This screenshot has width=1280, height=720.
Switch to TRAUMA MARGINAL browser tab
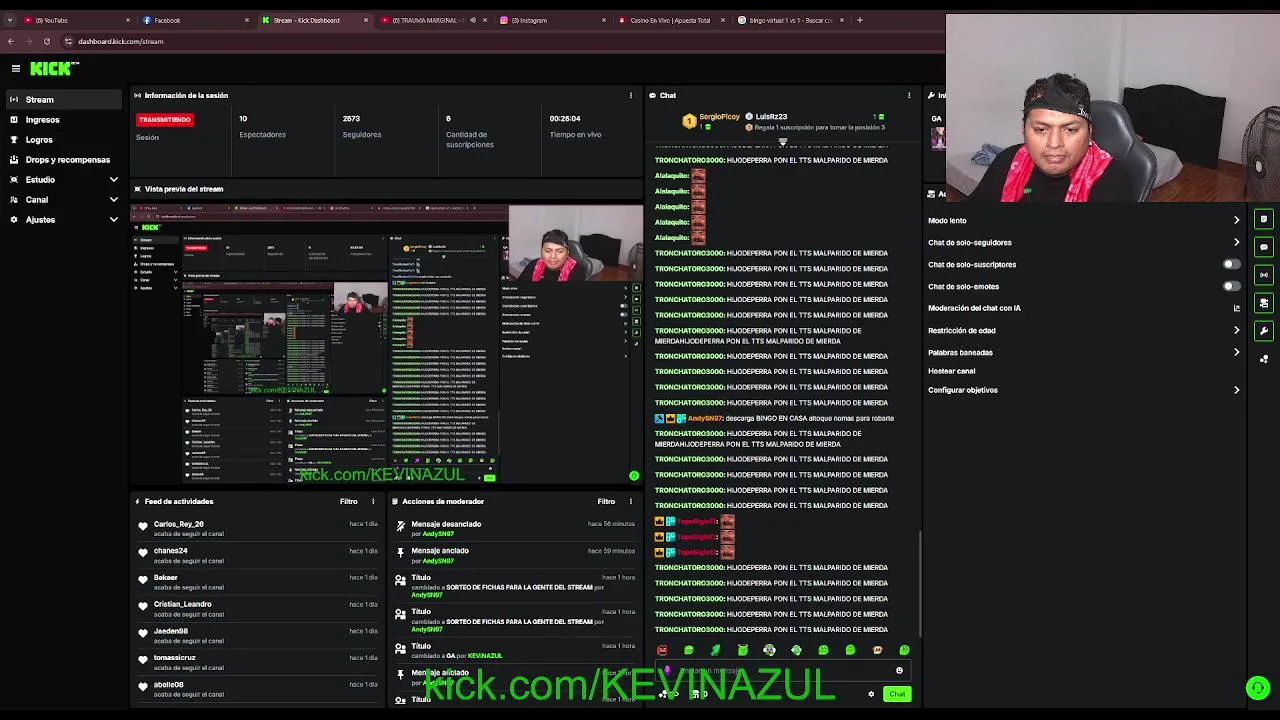point(434,20)
